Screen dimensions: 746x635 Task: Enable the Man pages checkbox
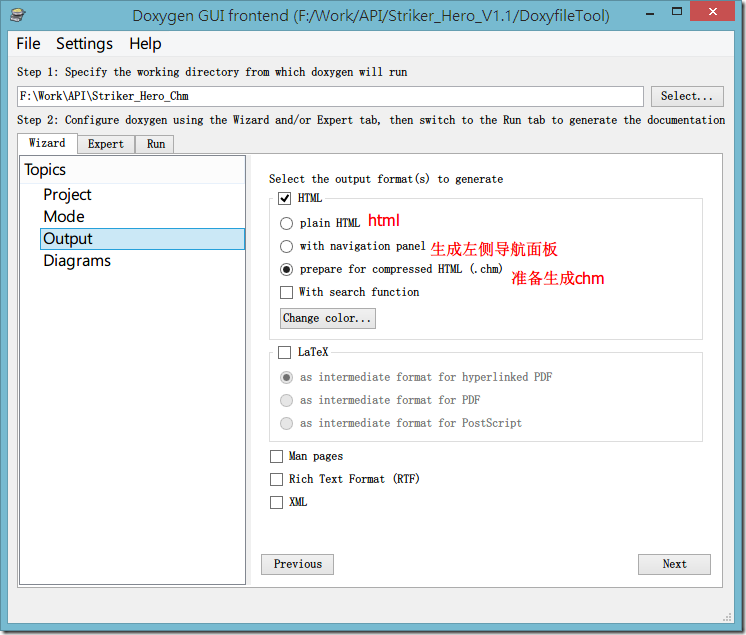tap(276, 457)
